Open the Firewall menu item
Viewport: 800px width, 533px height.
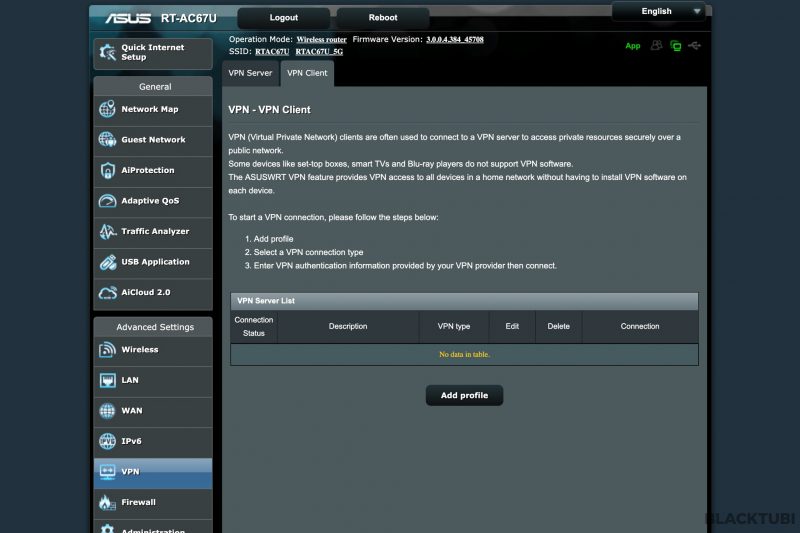[153, 502]
